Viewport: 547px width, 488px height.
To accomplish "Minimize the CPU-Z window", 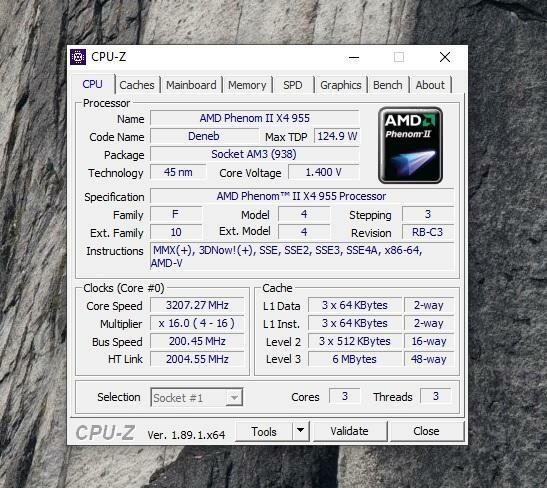I will tap(354, 57).
